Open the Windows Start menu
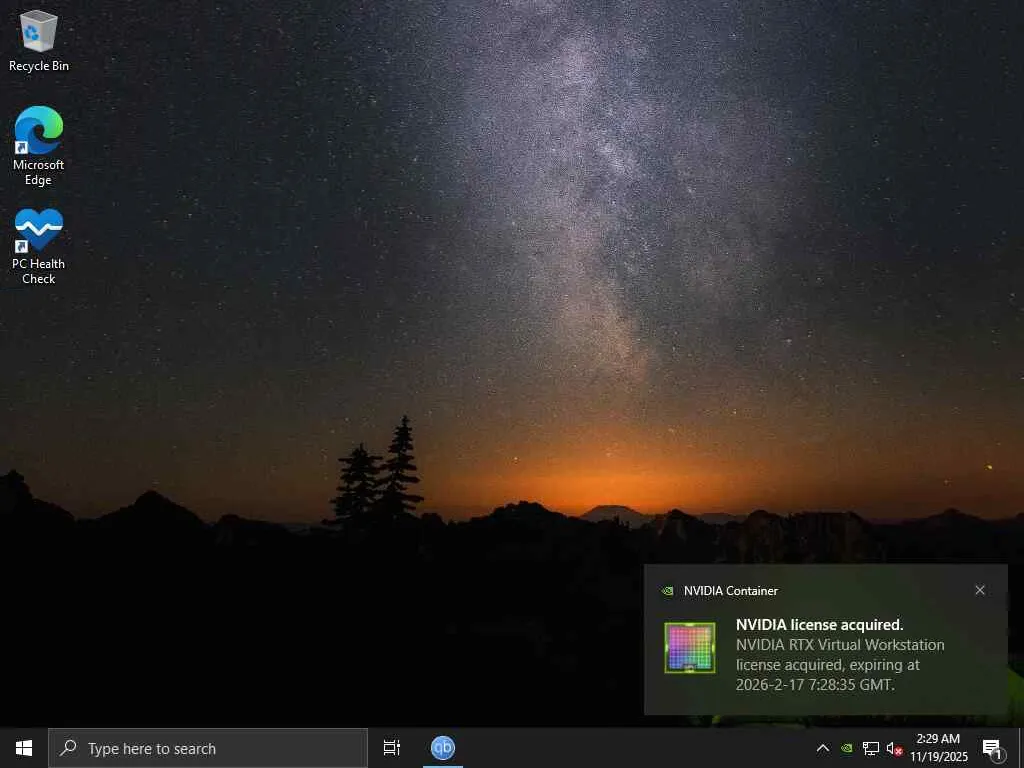The image size is (1024, 768). (24, 748)
